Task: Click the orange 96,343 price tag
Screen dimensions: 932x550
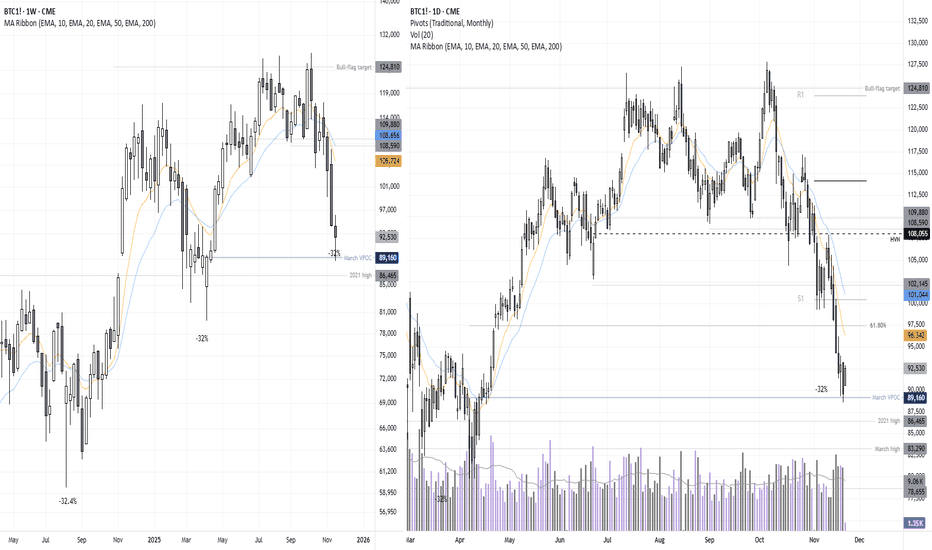Action: click(x=916, y=336)
